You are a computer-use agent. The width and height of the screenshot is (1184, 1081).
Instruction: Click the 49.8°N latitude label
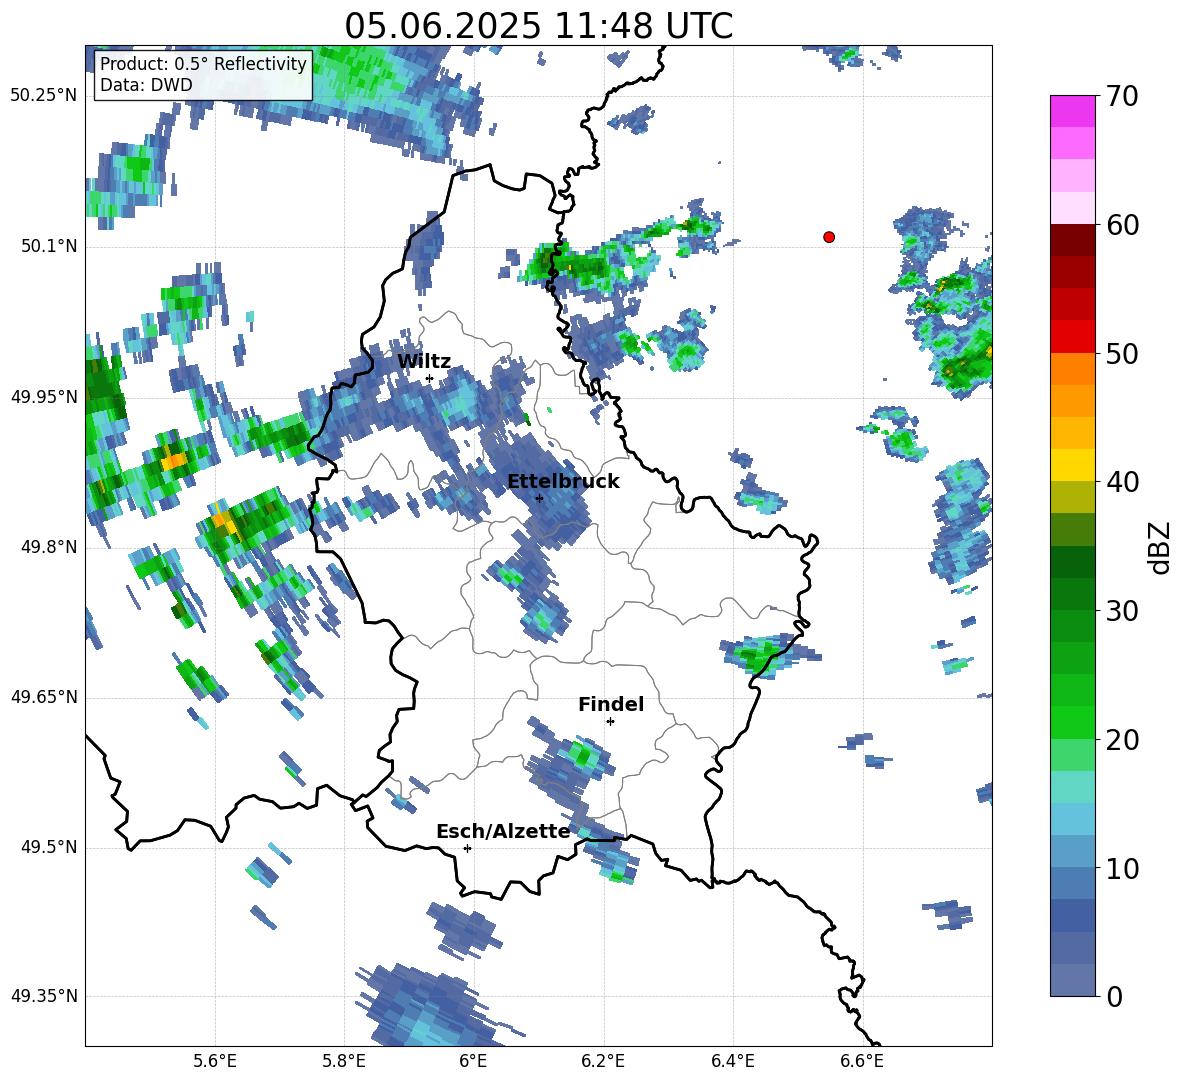tap(49, 547)
